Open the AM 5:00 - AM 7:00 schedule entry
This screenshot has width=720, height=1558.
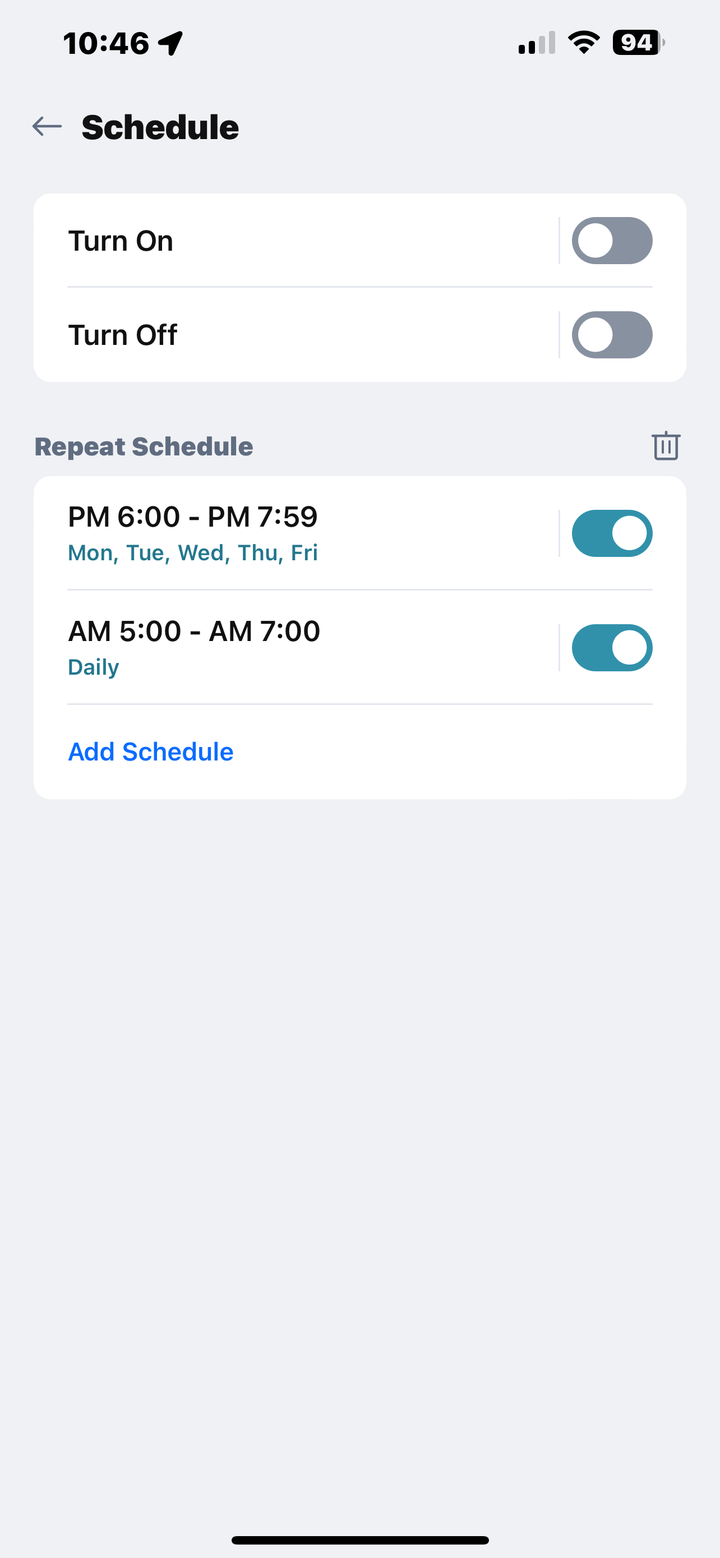pyautogui.click(x=296, y=648)
